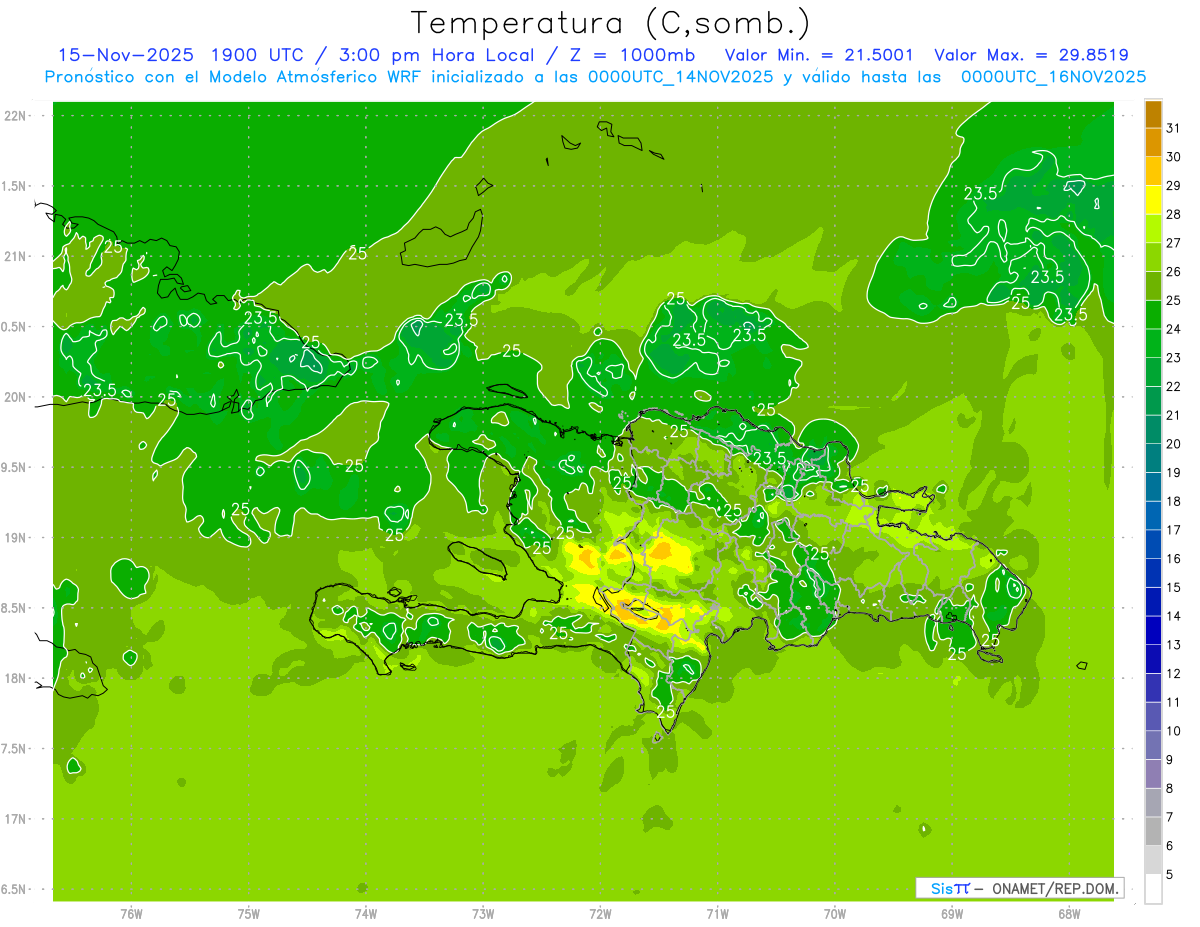Click the colorbar legend label 20

[x=1174, y=443]
